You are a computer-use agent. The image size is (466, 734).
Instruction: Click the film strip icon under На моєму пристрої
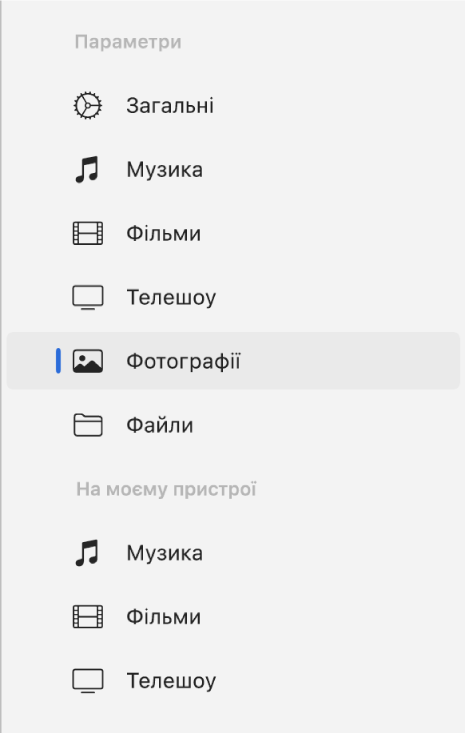point(88,617)
